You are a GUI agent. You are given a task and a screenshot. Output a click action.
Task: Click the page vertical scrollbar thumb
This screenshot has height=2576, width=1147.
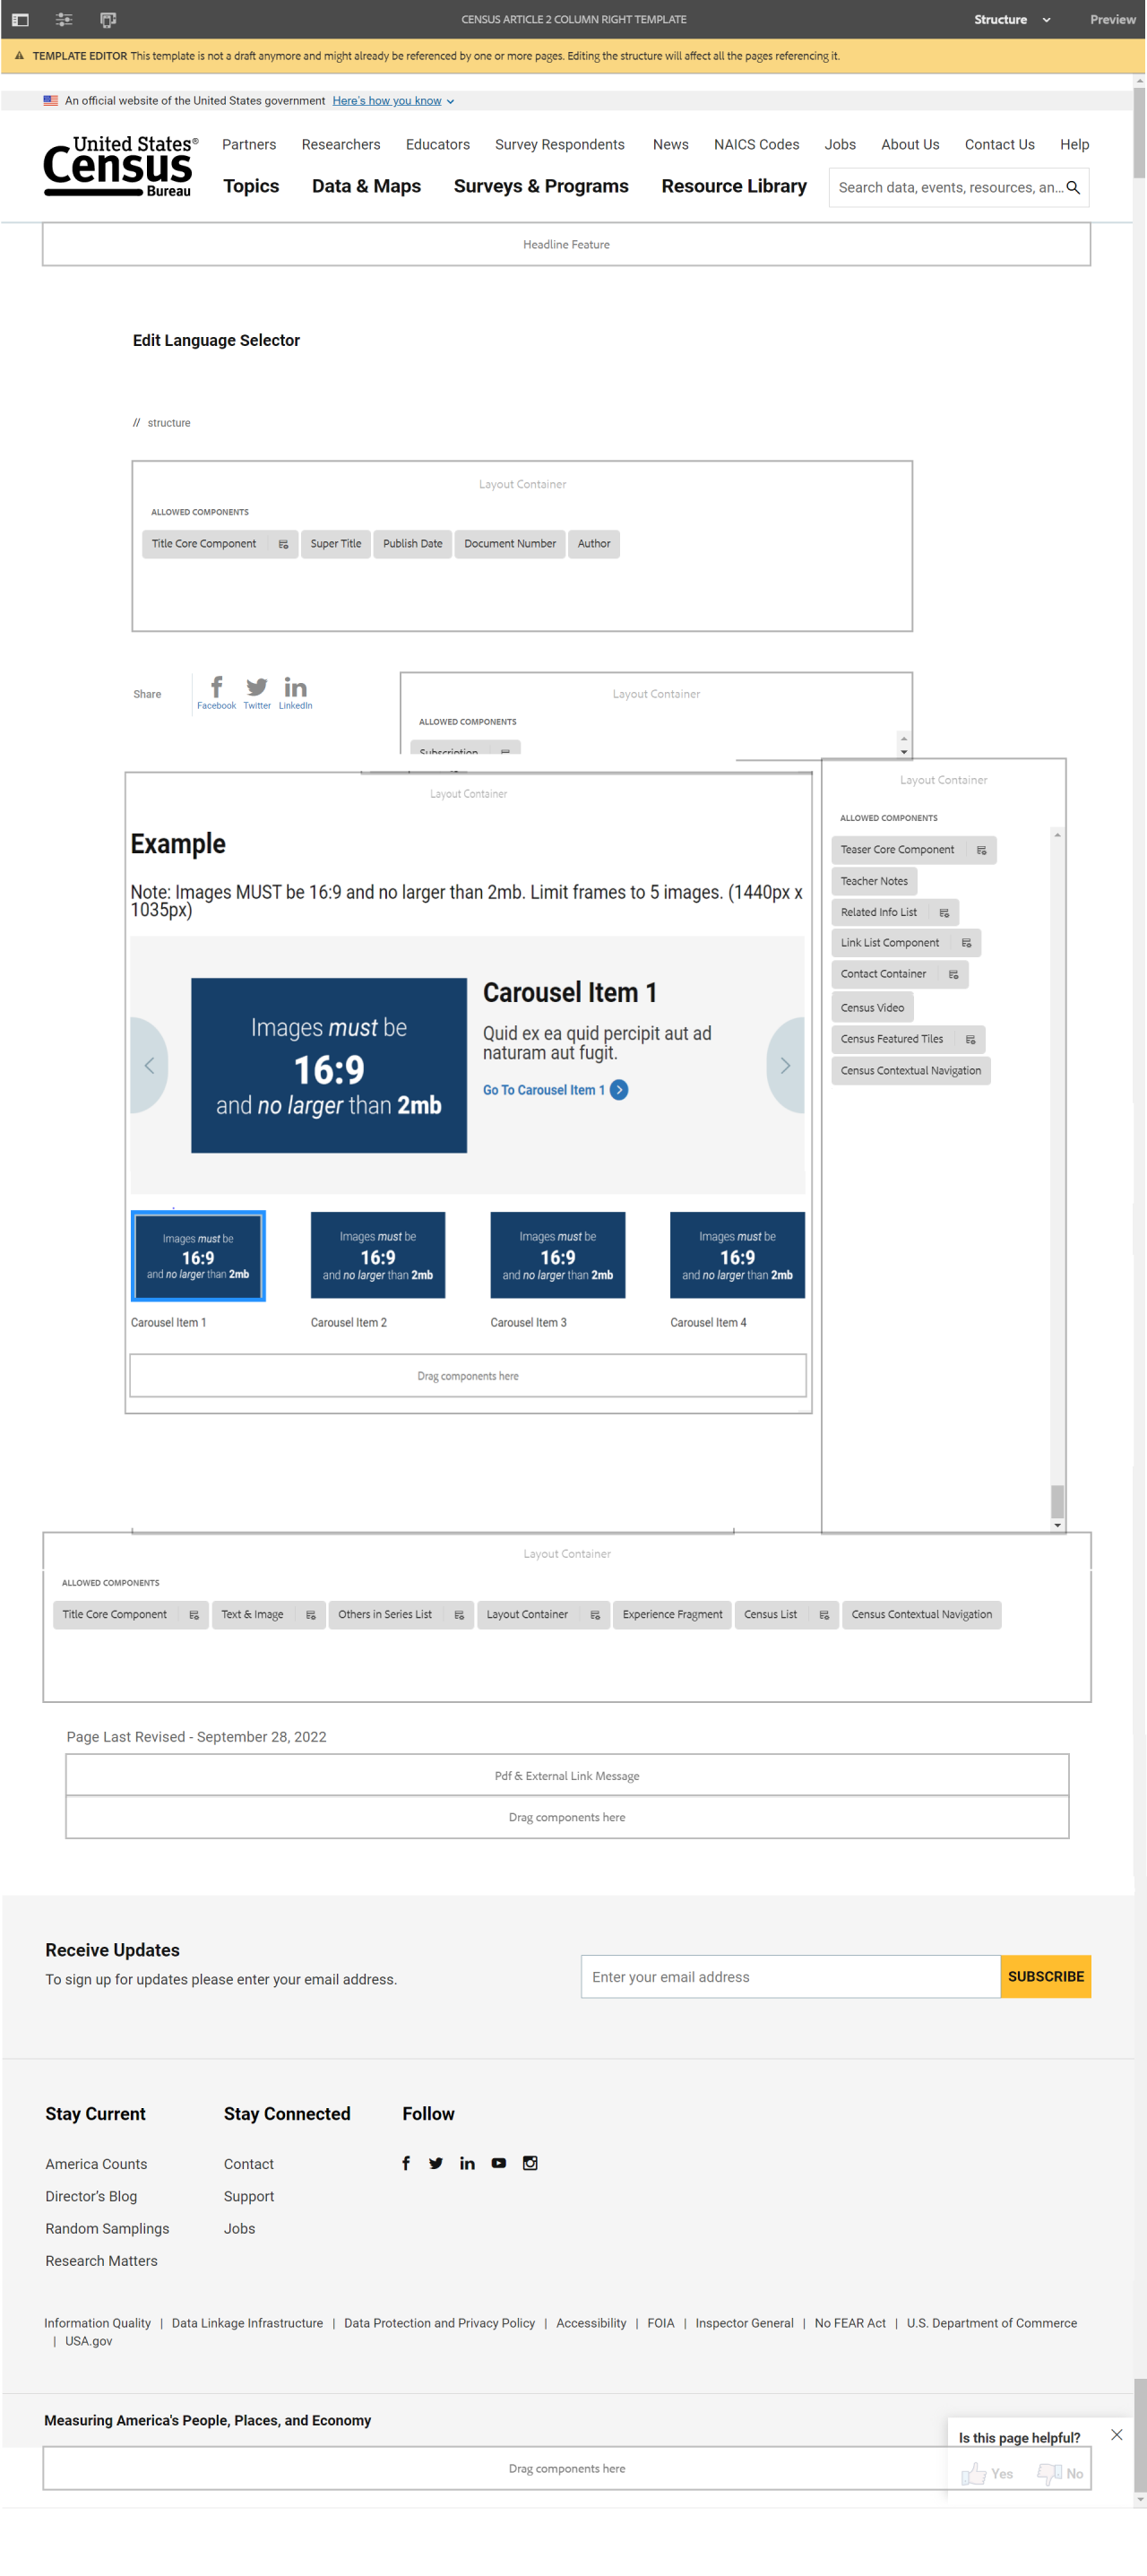pyautogui.click(x=1139, y=133)
